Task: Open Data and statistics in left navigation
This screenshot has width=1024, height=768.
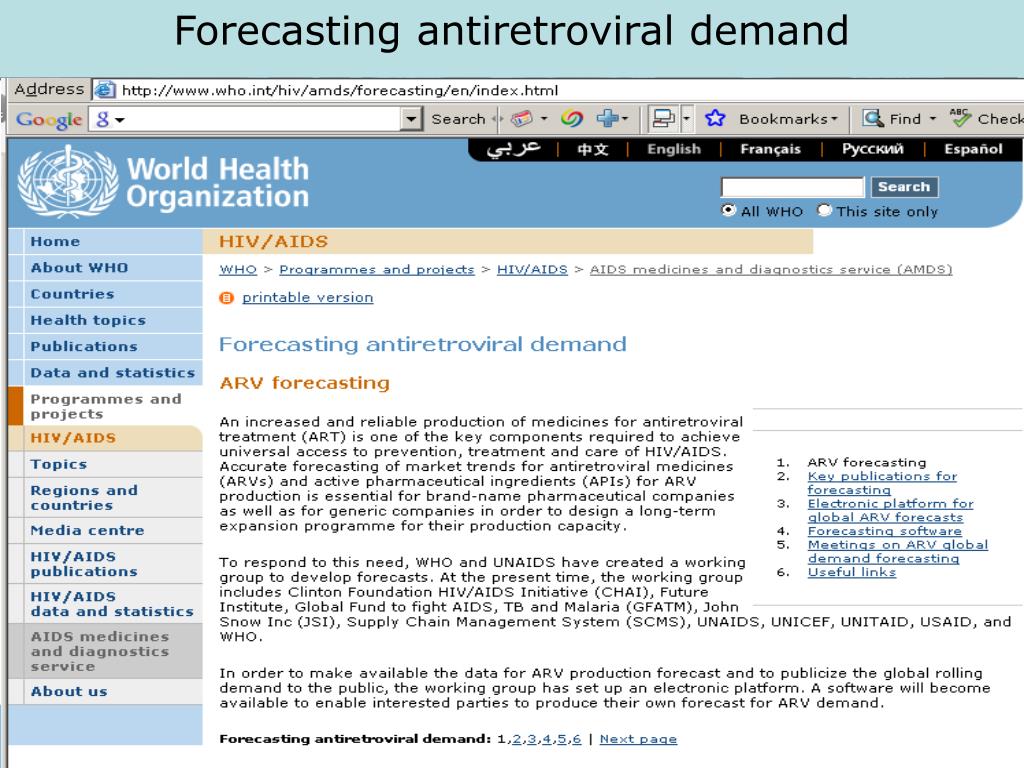Action: (x=106, y=372)
